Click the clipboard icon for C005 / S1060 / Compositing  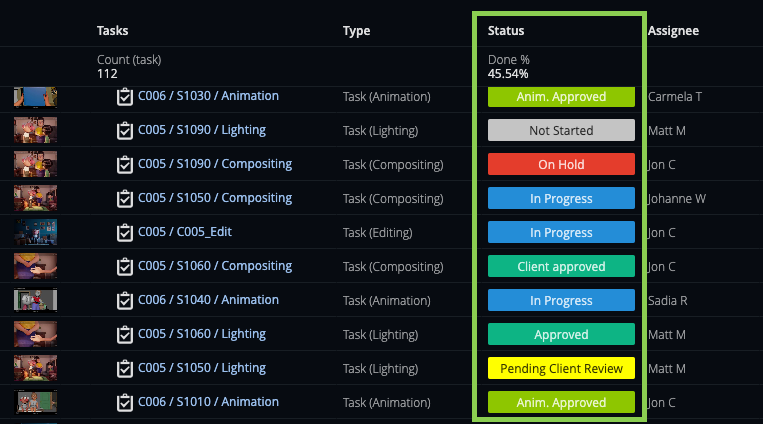coord(125,267)
